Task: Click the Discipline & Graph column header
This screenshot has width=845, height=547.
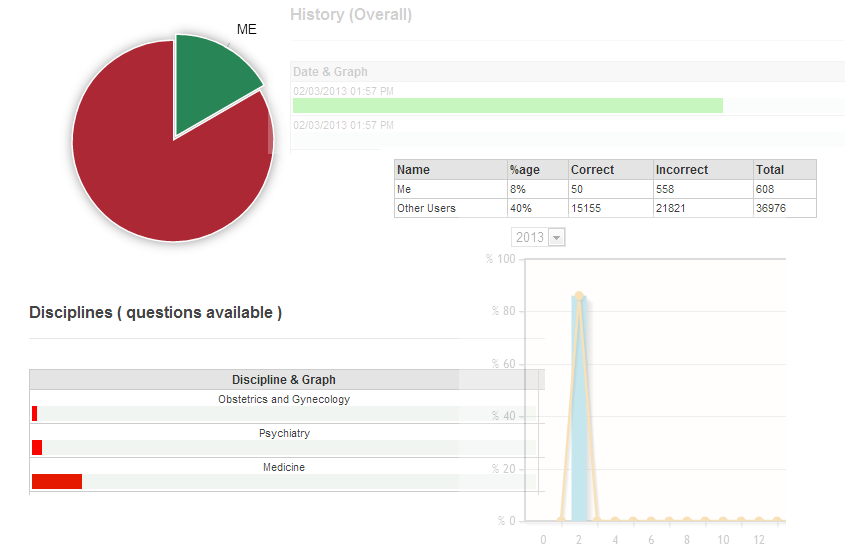Action: [x=284, y=379]
